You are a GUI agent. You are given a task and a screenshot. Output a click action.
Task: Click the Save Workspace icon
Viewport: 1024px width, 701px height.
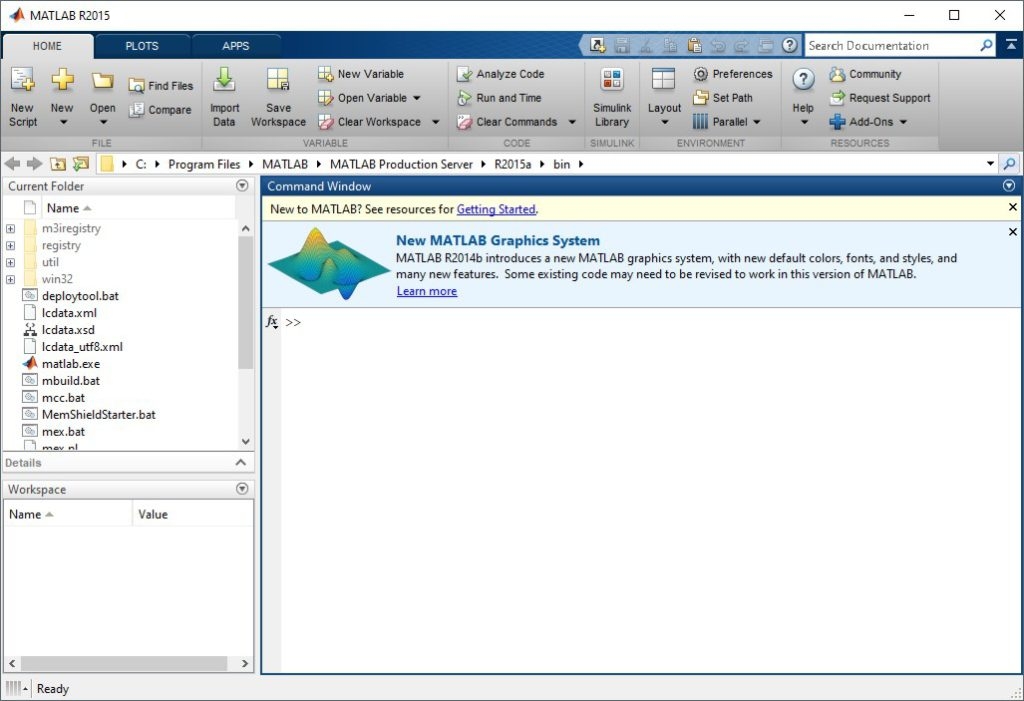coord(278,81)
